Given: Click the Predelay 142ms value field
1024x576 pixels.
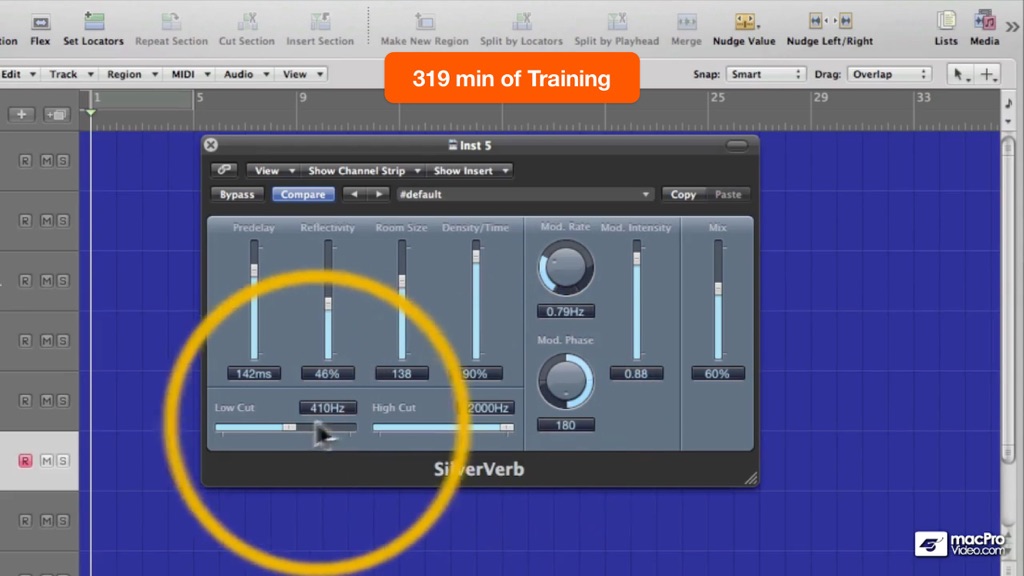Looking at the screenshot, I should 253,374.
